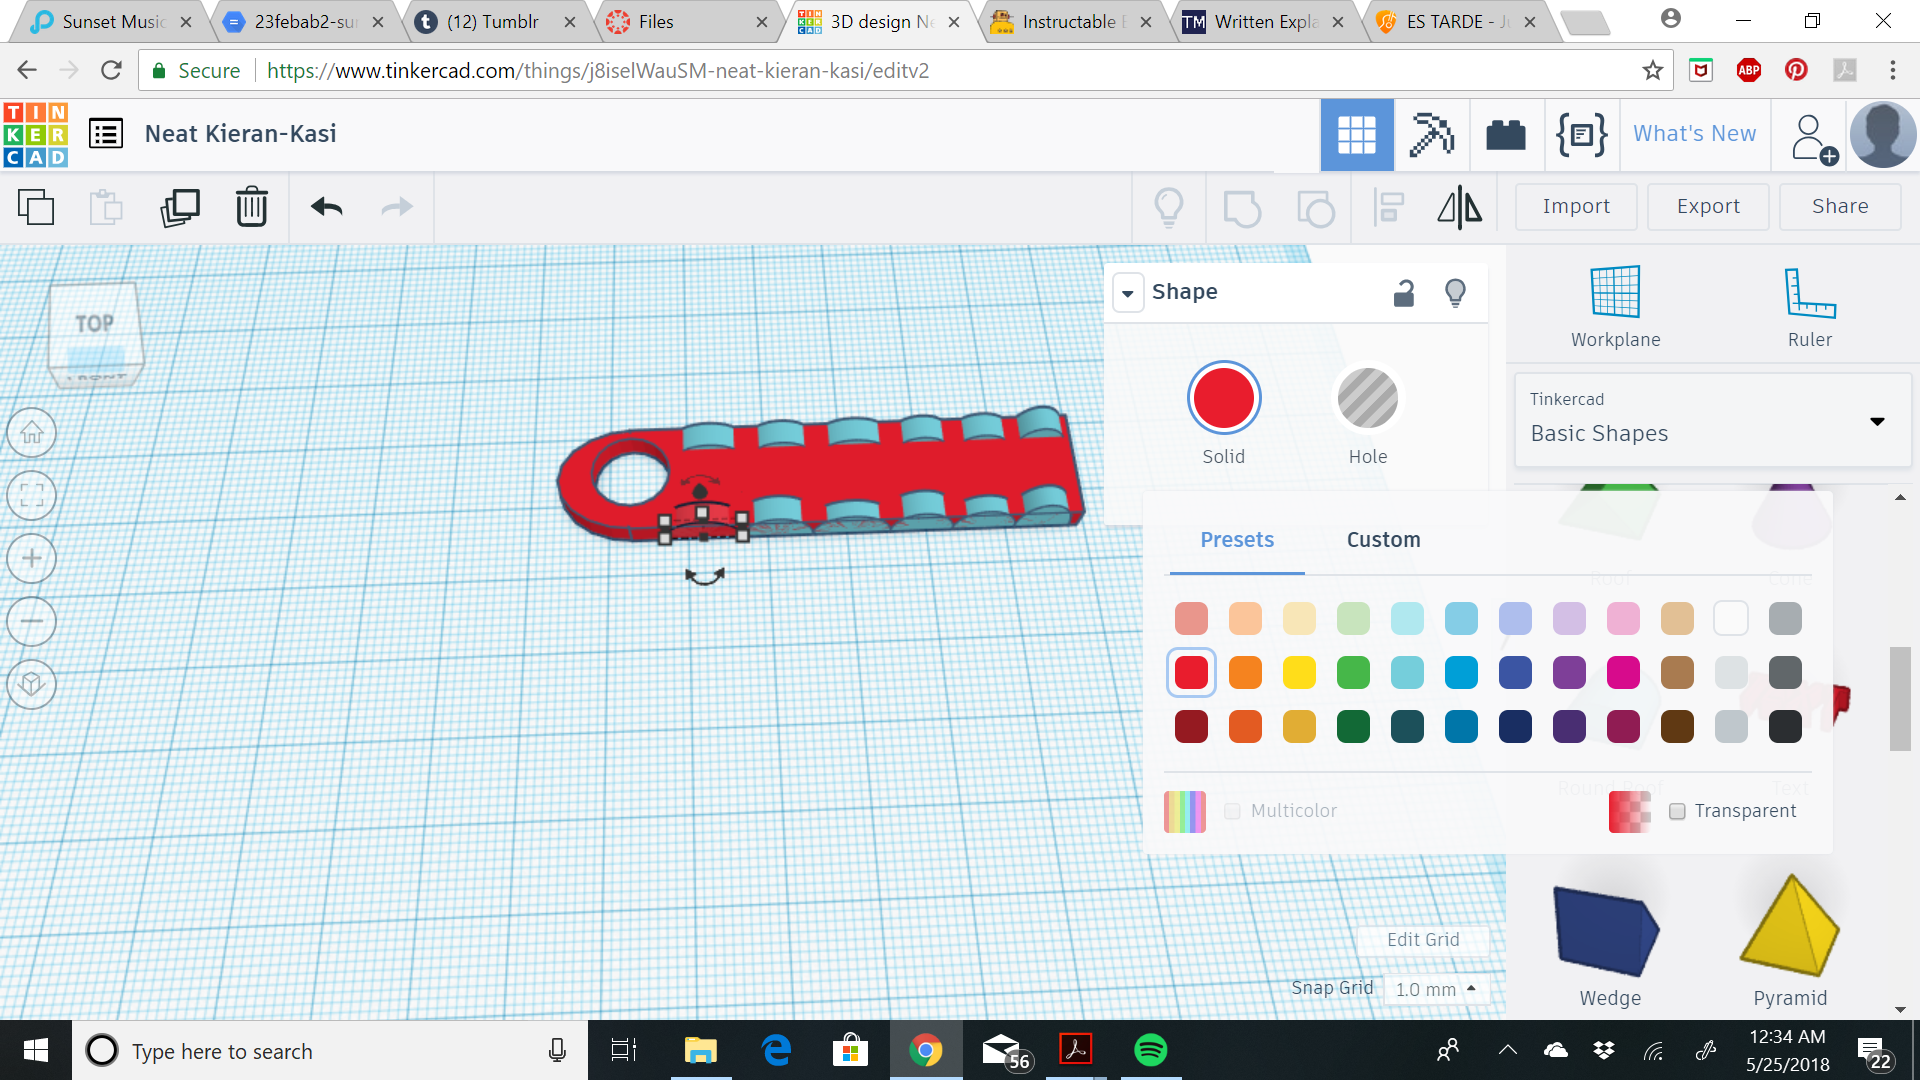Enable the Multicolor checkbox

pos(1232,811)
